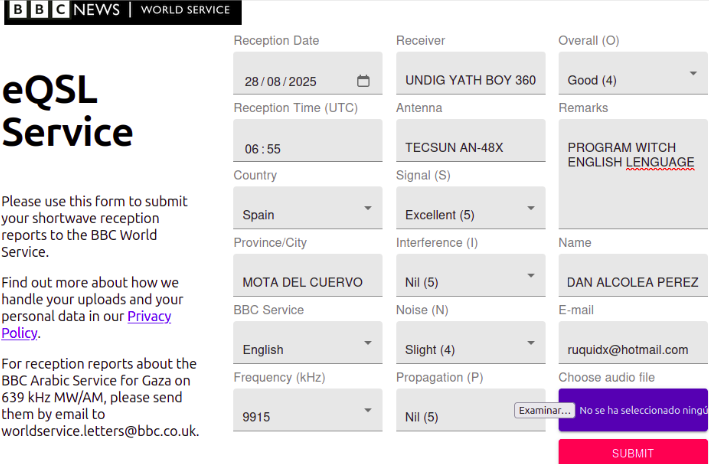Expand the Frequency (kHz) dropdown showing 9915
The image size is (709, 464).
[307, 410]
